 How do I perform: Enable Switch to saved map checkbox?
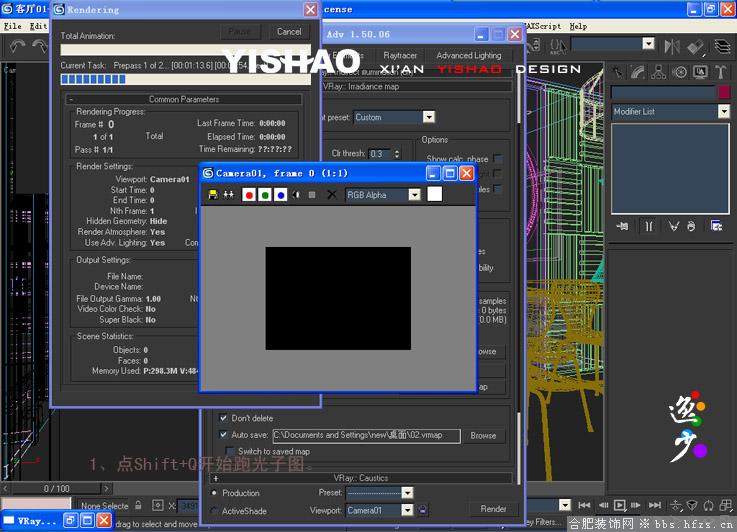[x=229, y=451]
